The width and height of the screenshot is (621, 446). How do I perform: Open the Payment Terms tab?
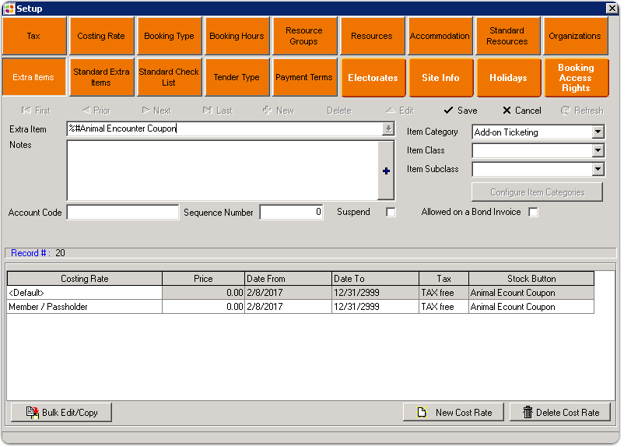coord(304,77)
